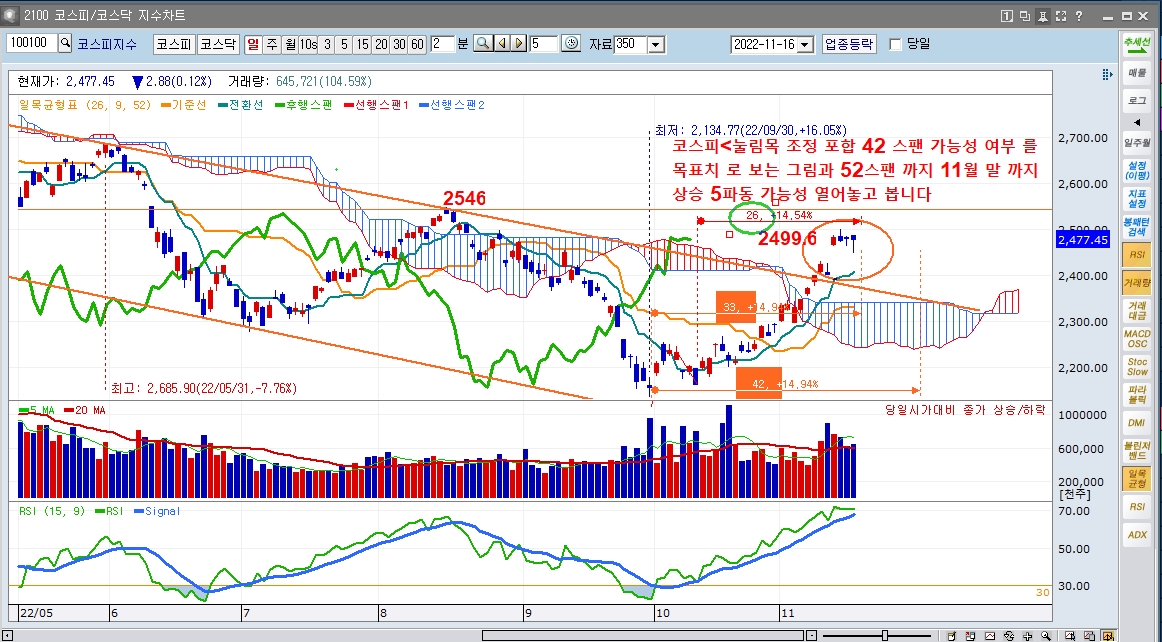Screen dimensions: 1162x642
Task: Select the 10s tick period tab
Action: (x=308, y=44)
